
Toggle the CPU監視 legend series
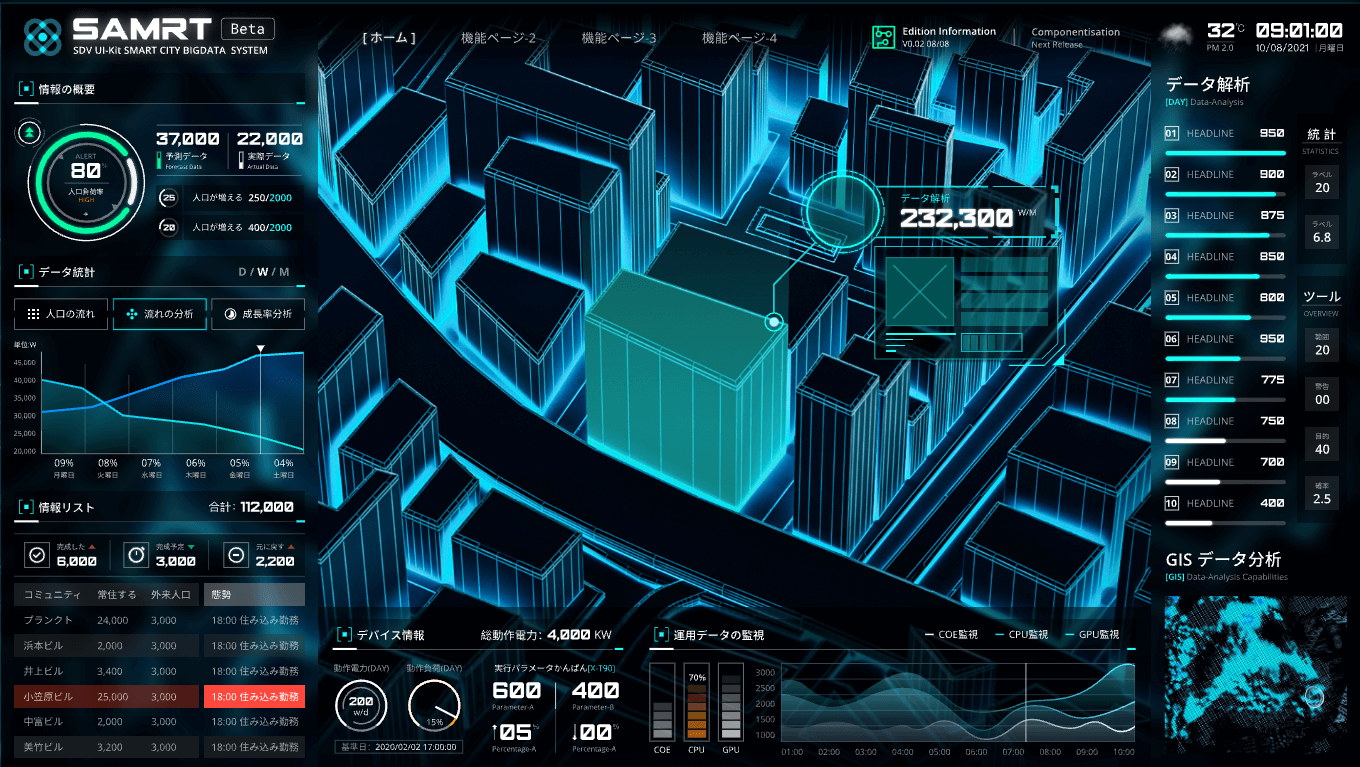click(1027, 634)
